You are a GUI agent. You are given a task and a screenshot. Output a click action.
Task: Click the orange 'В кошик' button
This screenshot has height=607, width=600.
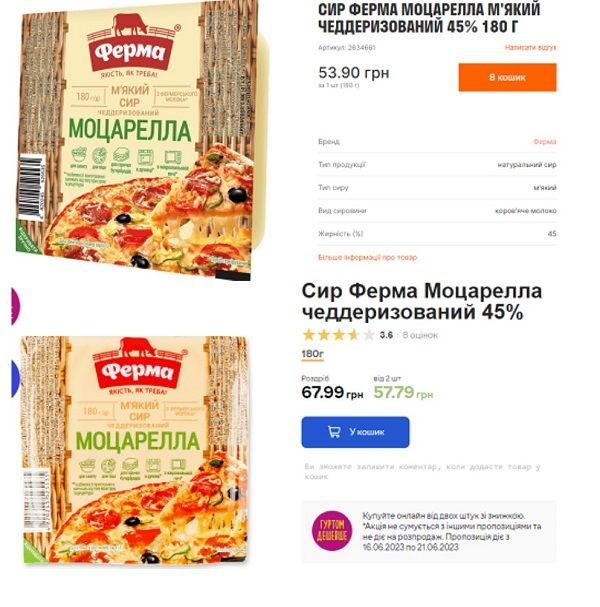click(x=507, y=77)
